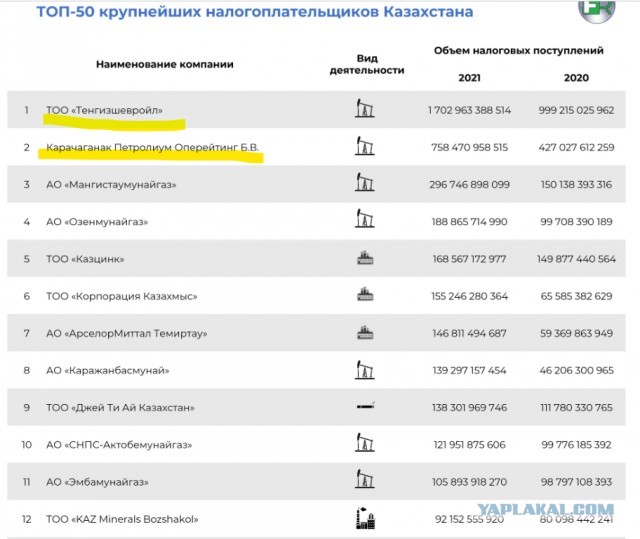Click the factory icon in the АрселорМиттал Темиртау row
640x539 pixels.
(x=365, y=333)
